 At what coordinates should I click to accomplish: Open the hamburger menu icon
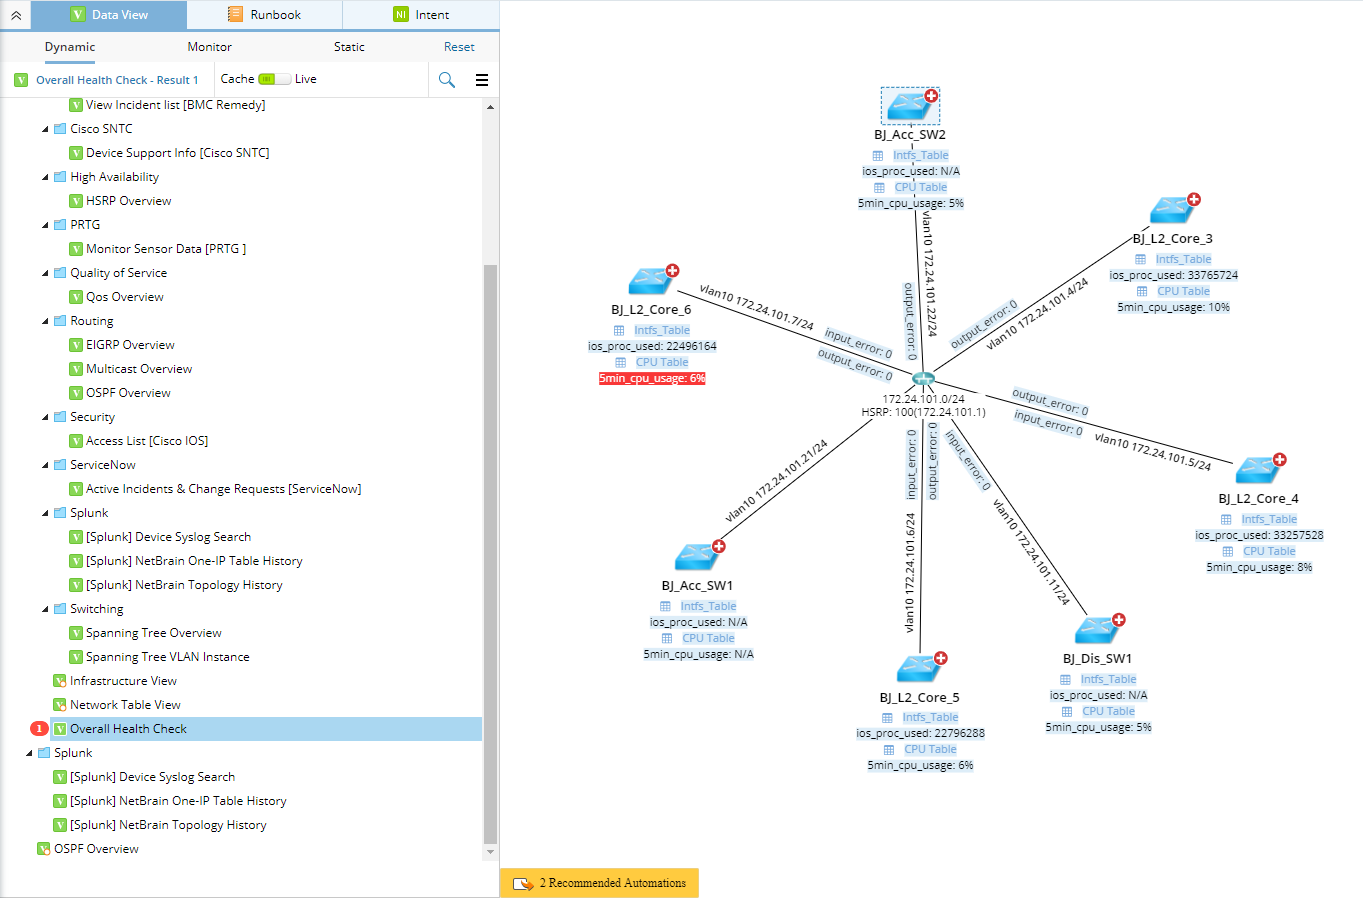click(482, 80)
